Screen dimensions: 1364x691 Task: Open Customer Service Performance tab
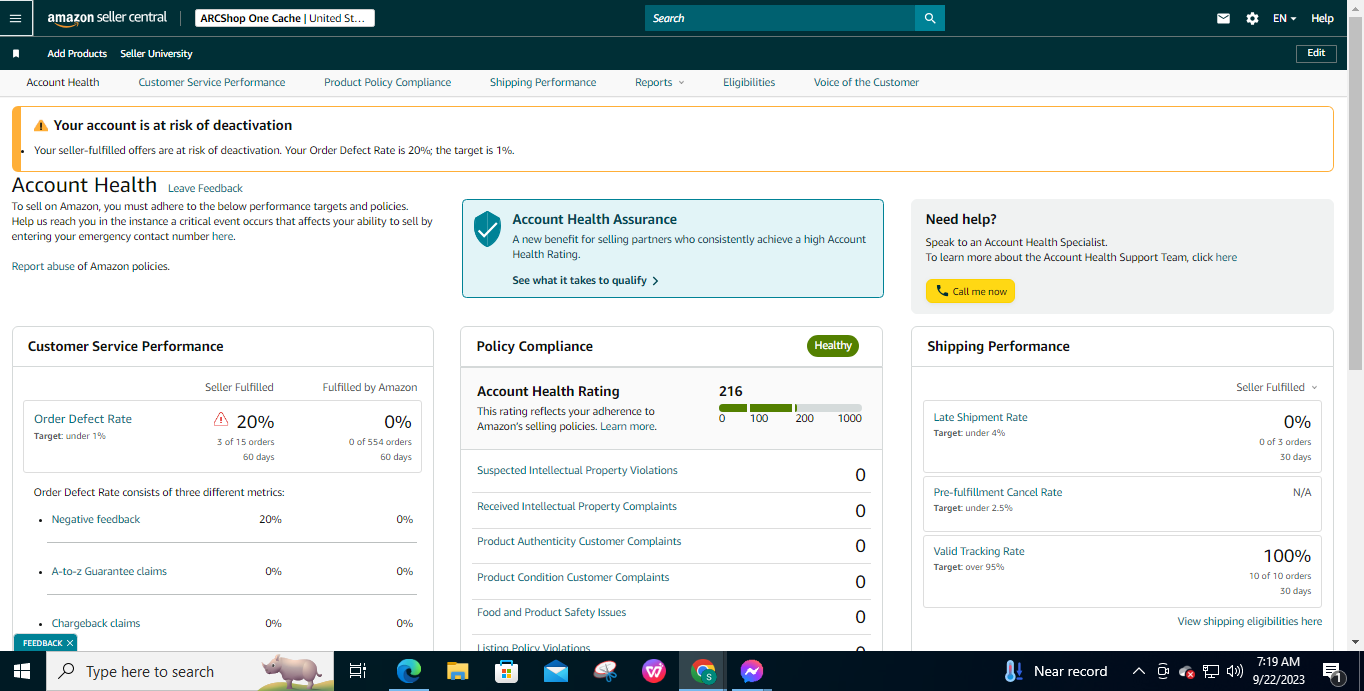[212, 82]
